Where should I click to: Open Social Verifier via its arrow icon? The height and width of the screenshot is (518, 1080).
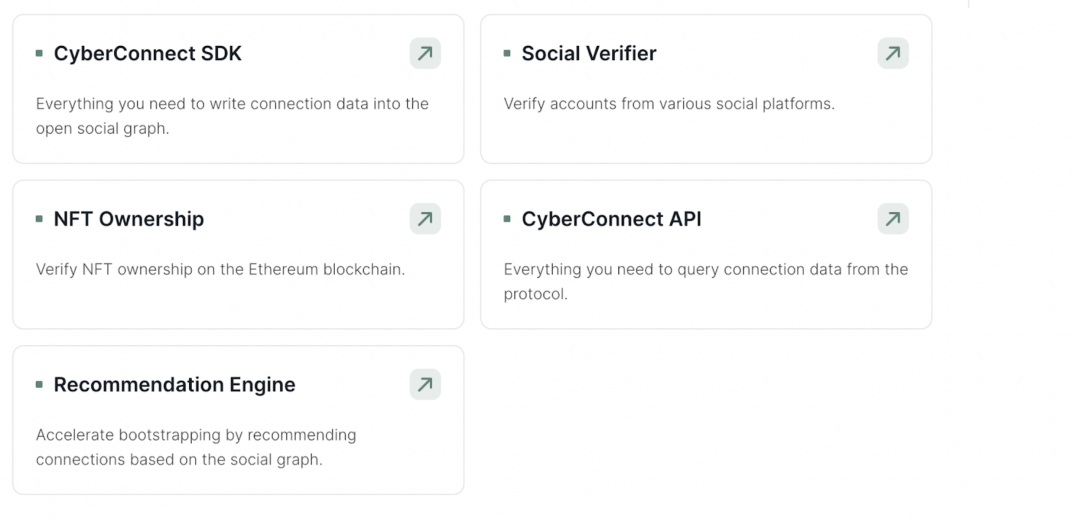(893, 54)
